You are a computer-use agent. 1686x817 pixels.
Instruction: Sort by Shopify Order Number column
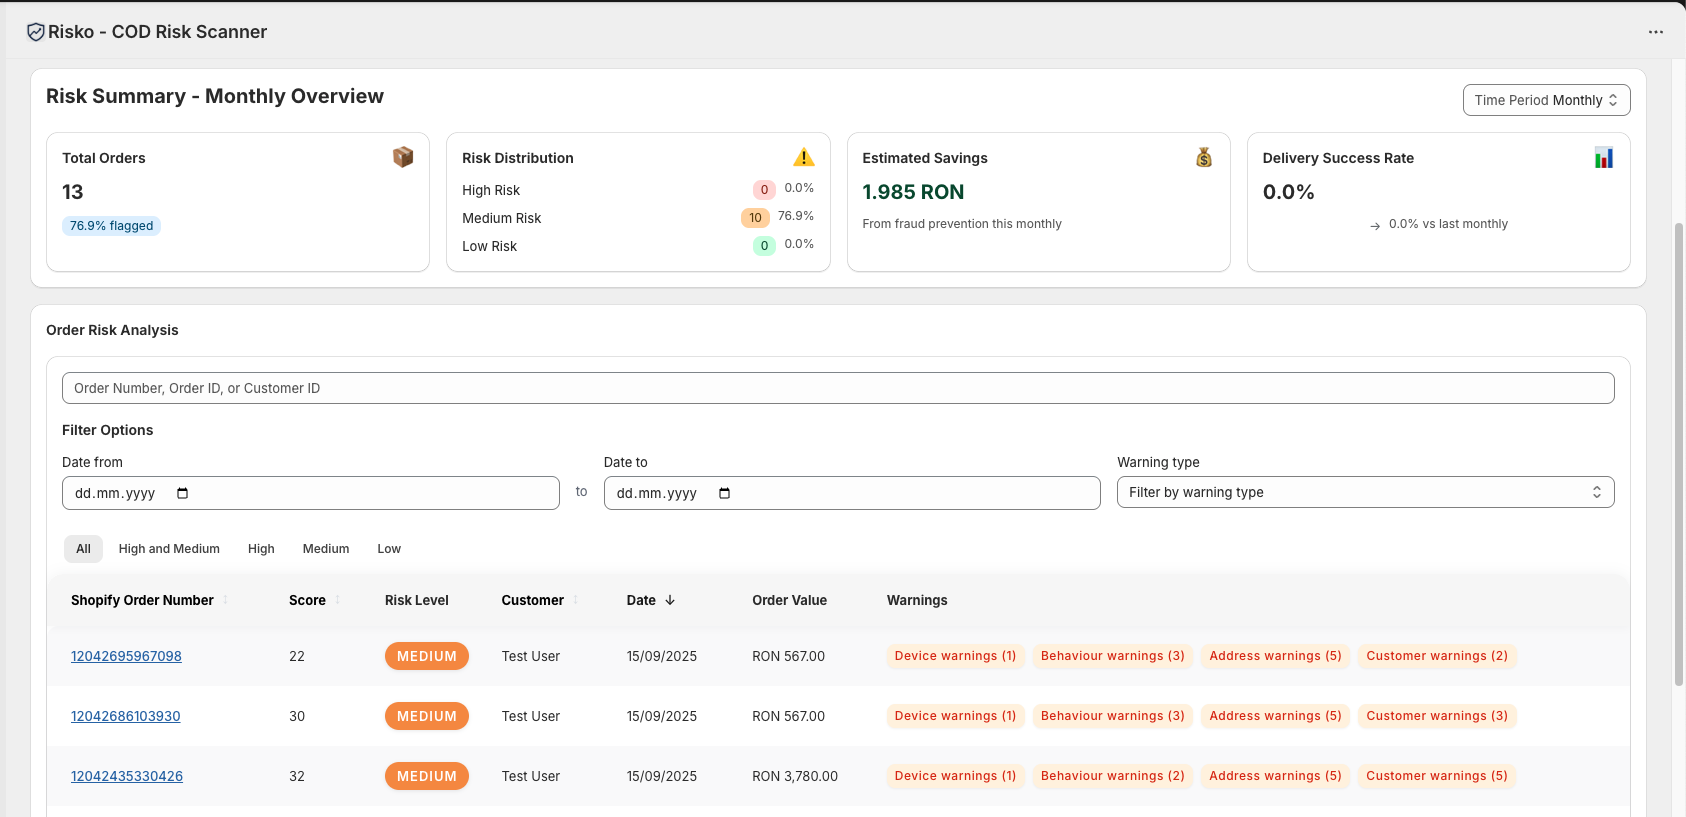point(142,600)
